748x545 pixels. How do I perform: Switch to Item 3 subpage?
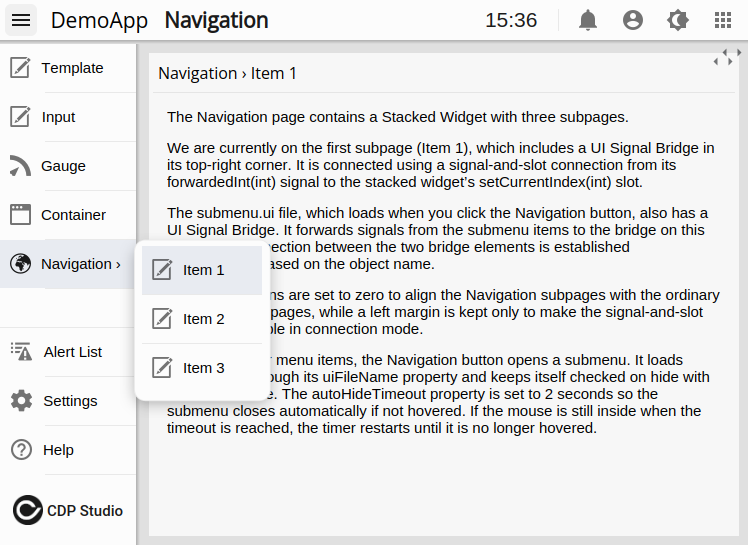point(202,368)
